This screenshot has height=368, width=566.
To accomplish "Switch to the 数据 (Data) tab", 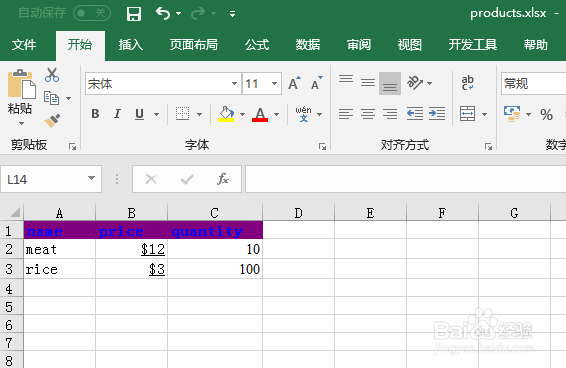I will coord(308,45).
